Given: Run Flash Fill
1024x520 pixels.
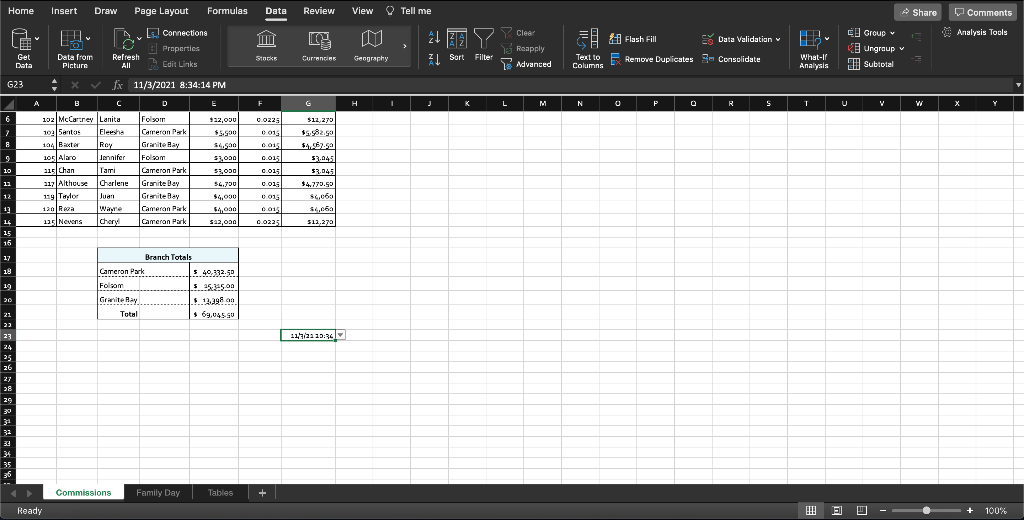Looking at the screenshot, I should 633,39.
